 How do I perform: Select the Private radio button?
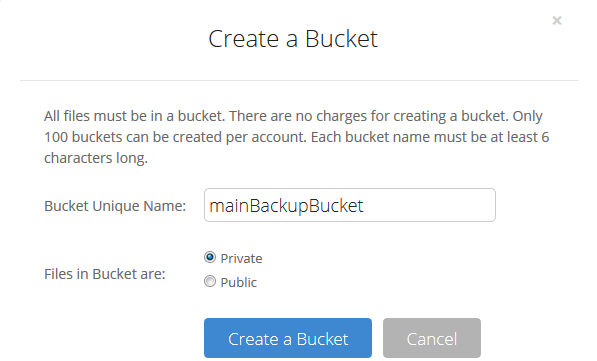(210, 257)
